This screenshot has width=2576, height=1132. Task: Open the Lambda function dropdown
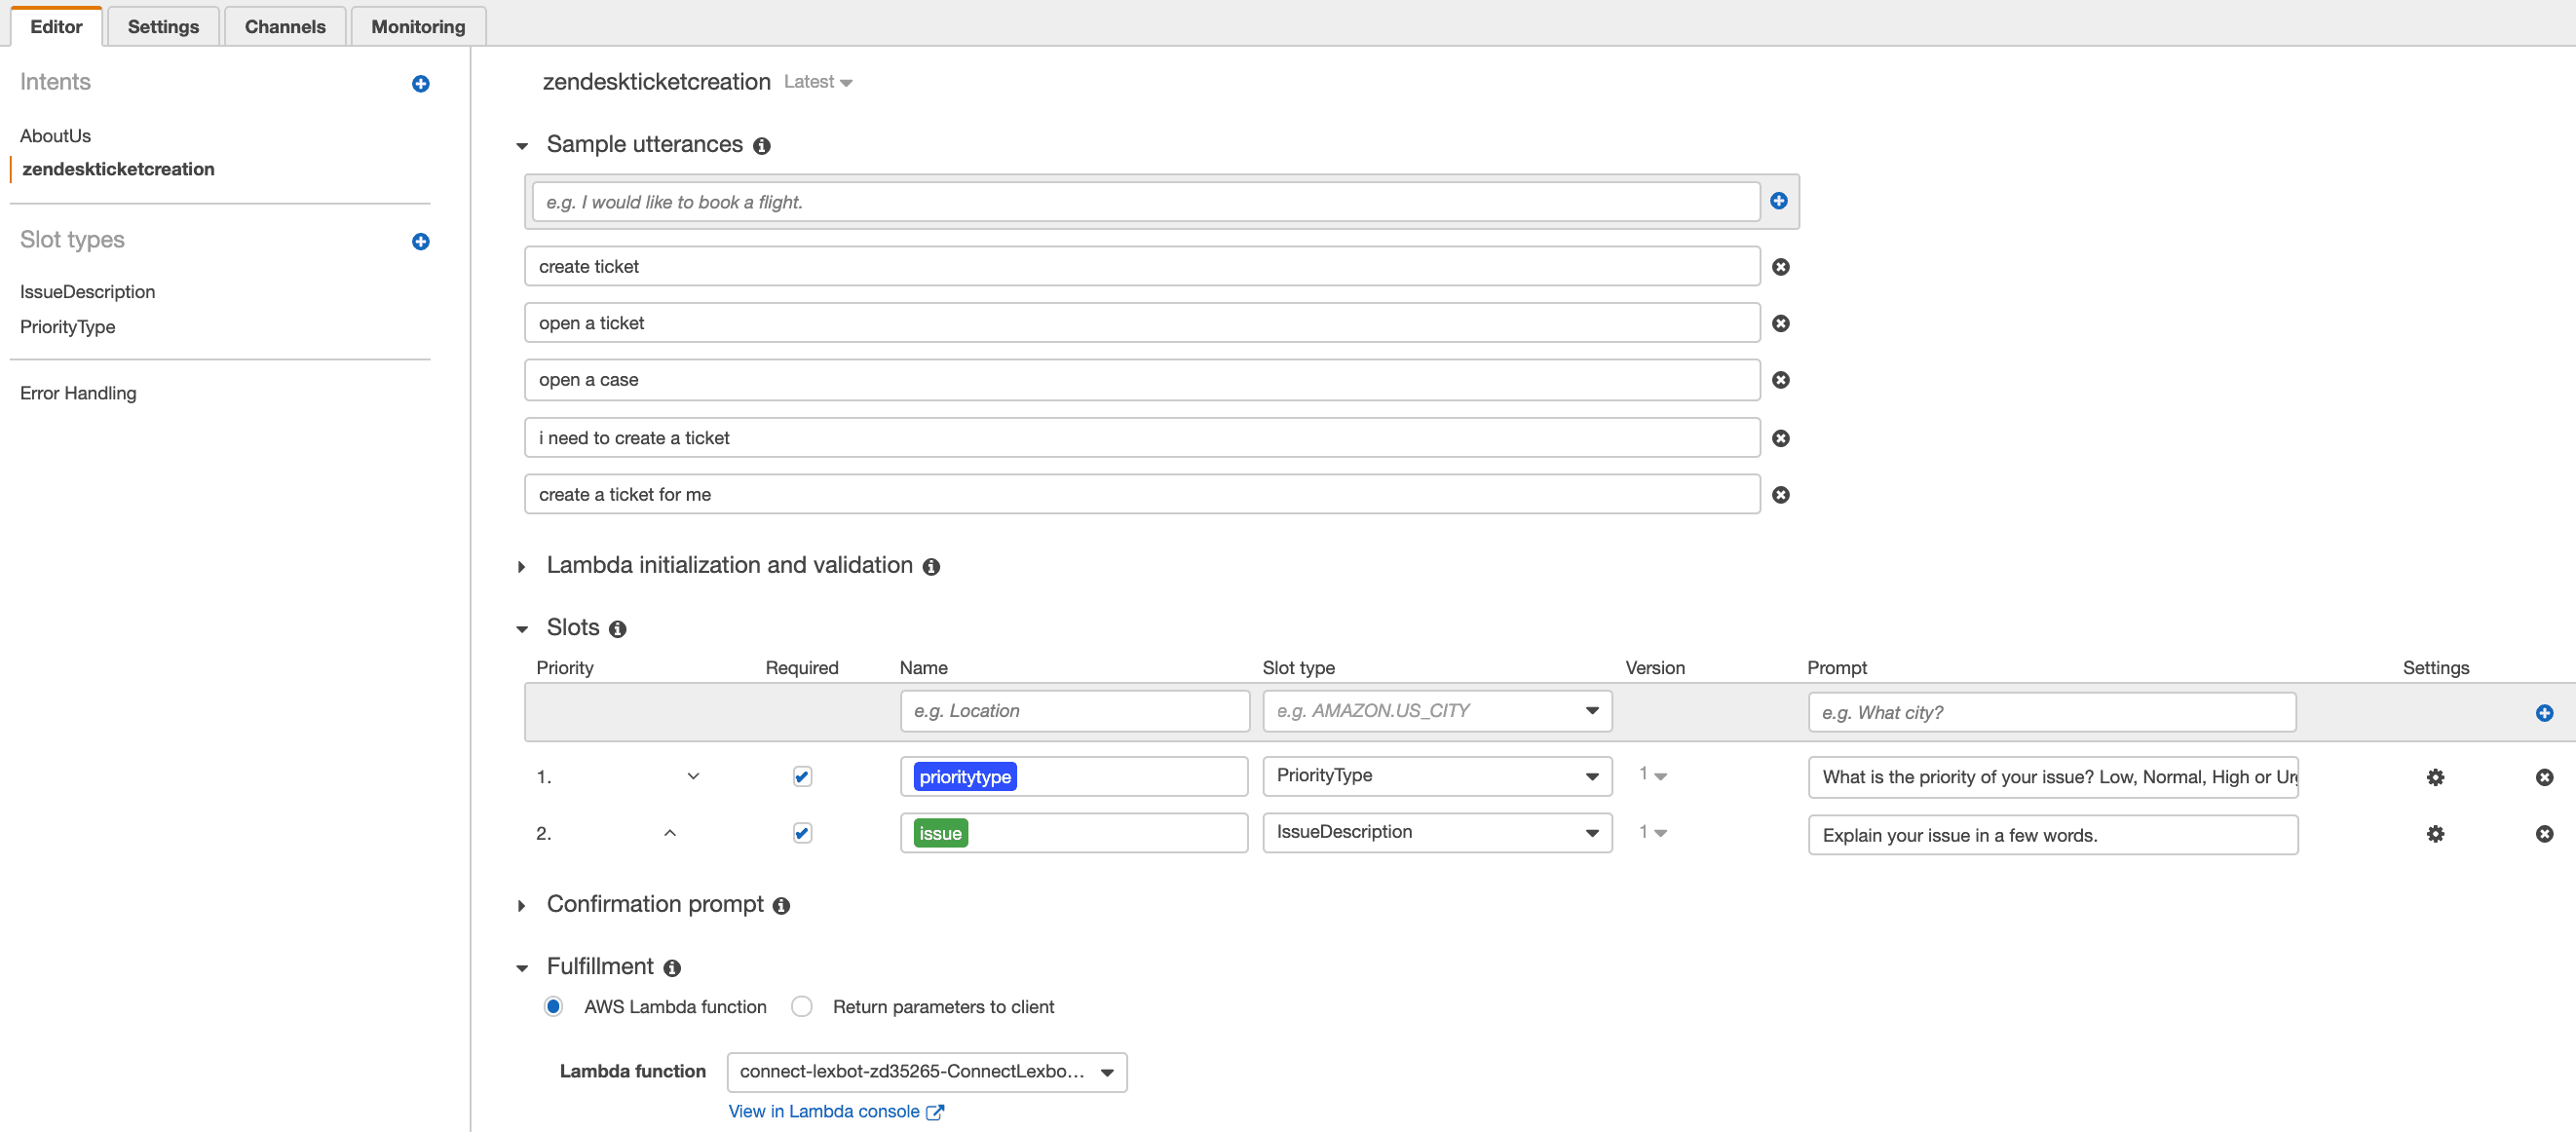tap(926, 1072)
